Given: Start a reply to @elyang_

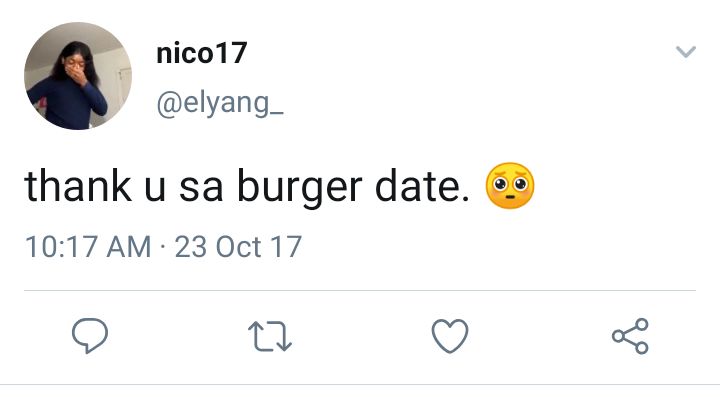Looking at the screenshot, I should [x=90, y=335].
